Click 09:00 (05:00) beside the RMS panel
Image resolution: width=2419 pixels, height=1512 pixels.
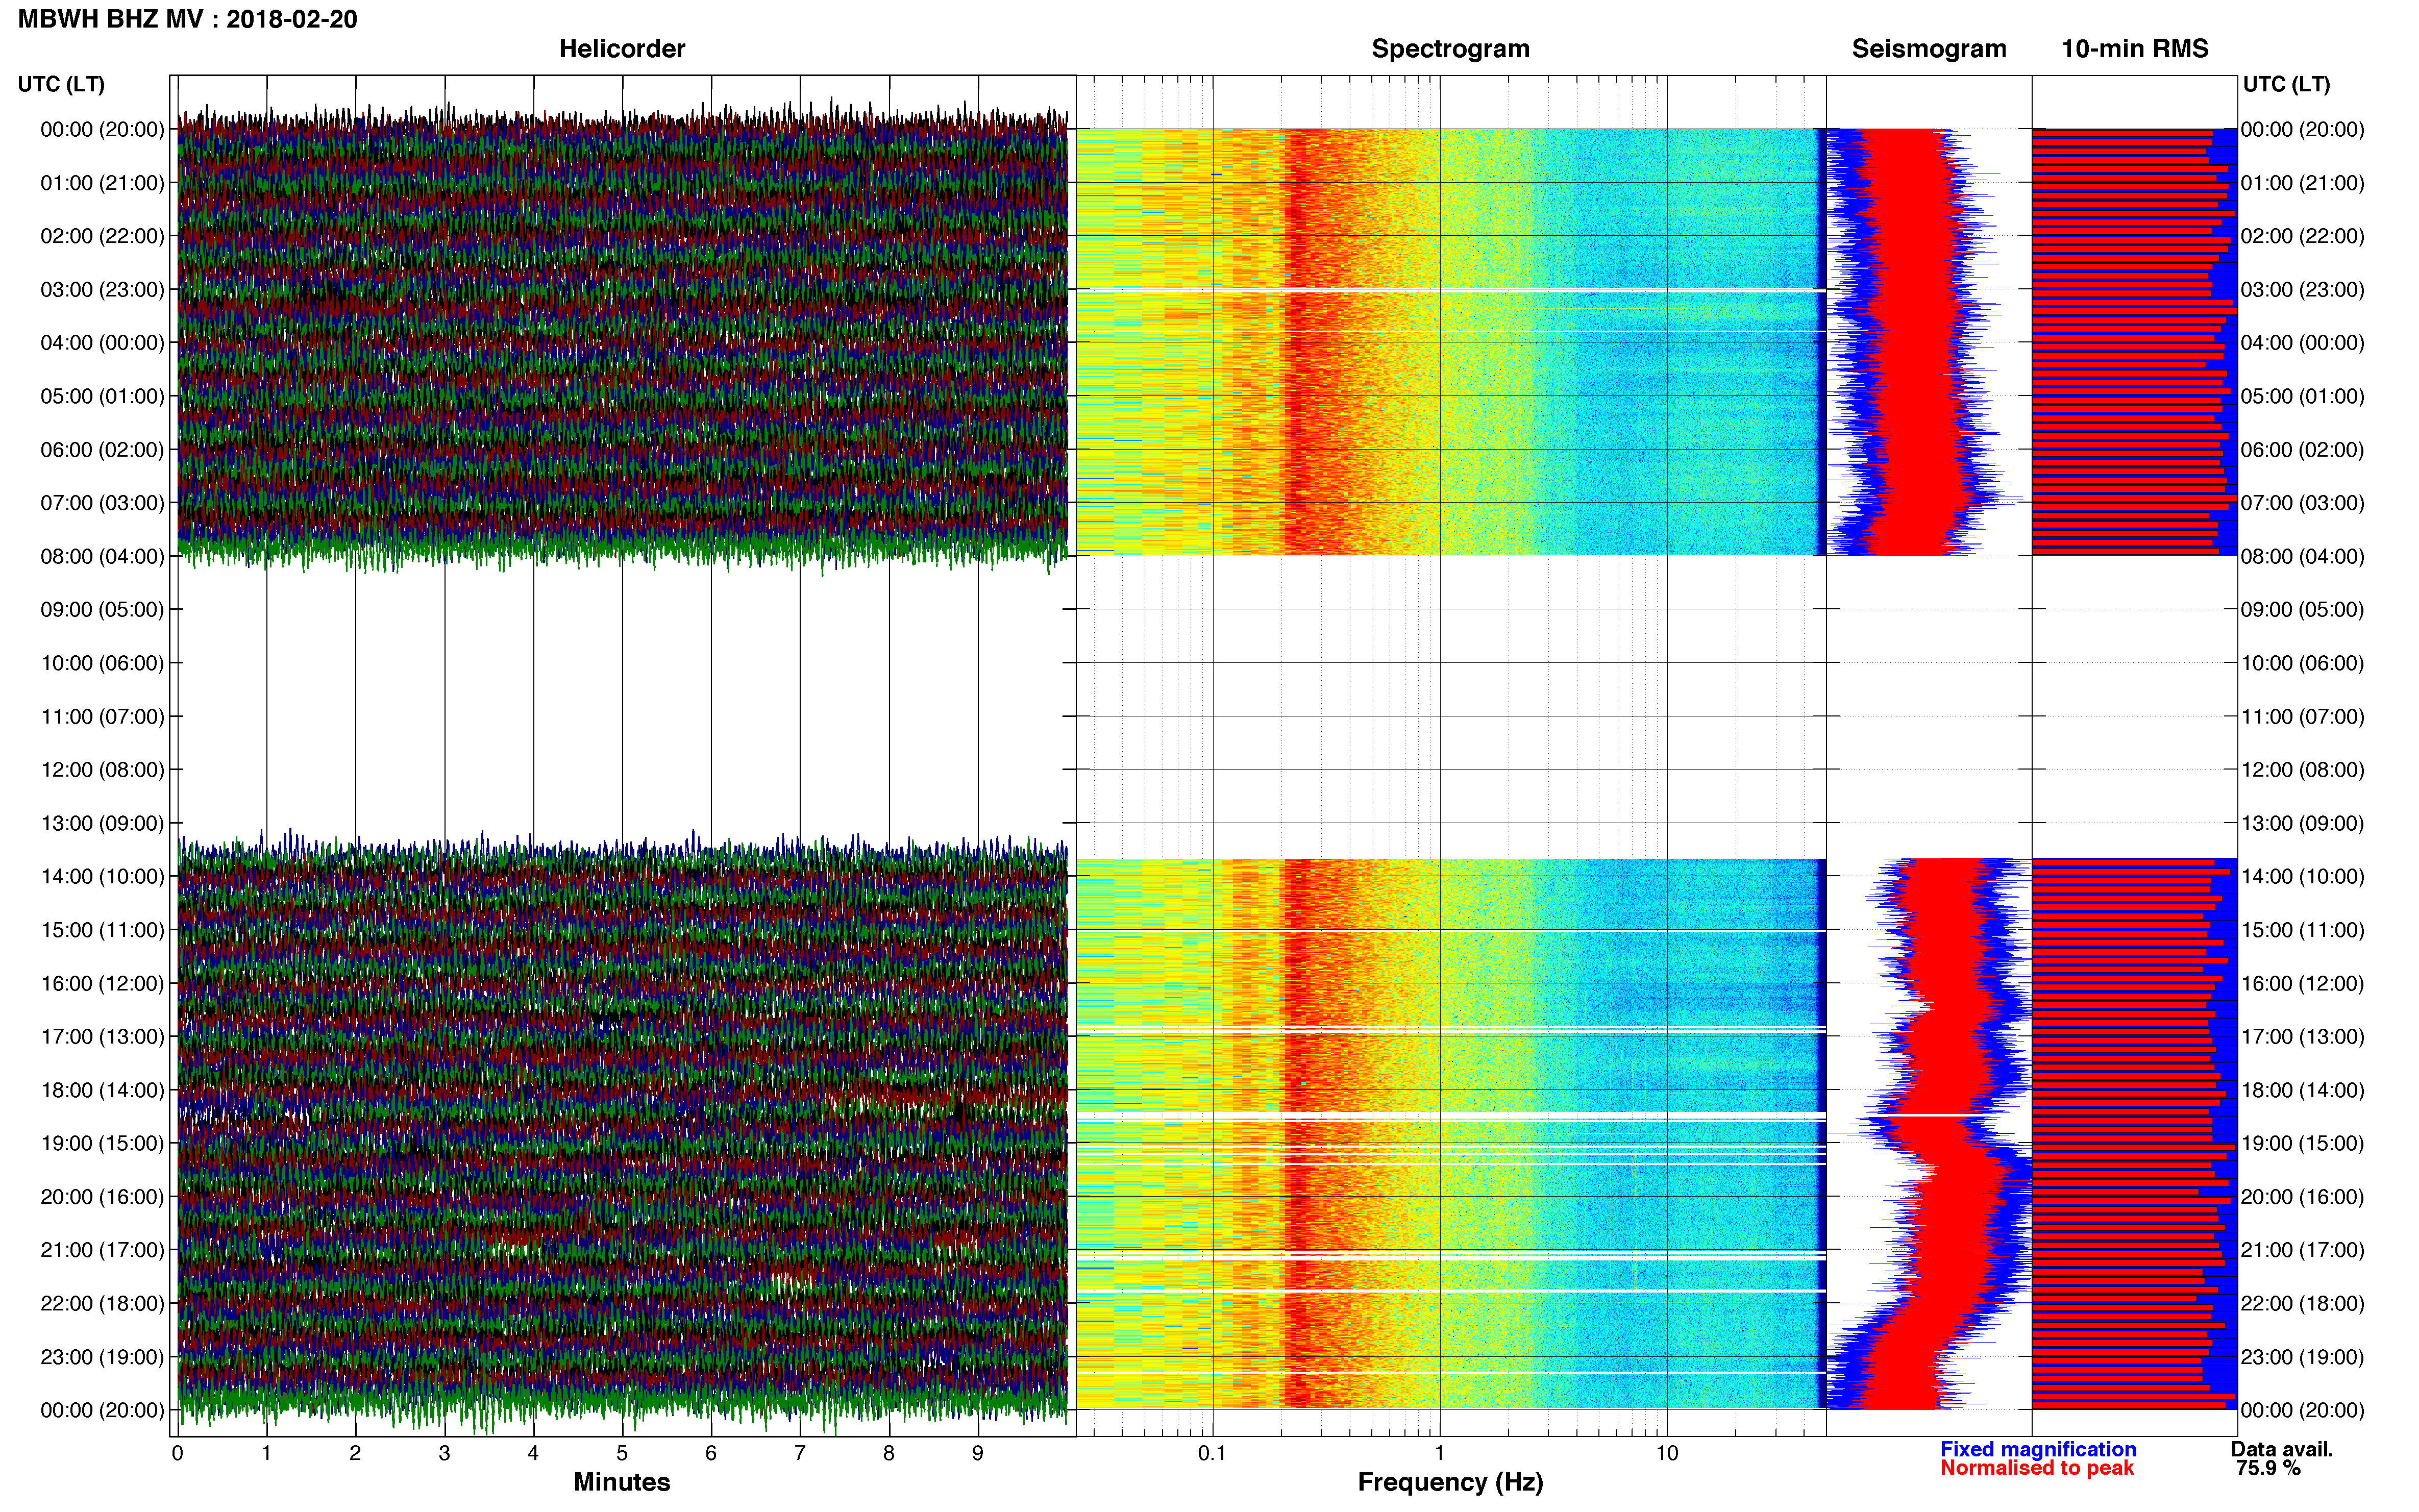2302,610
